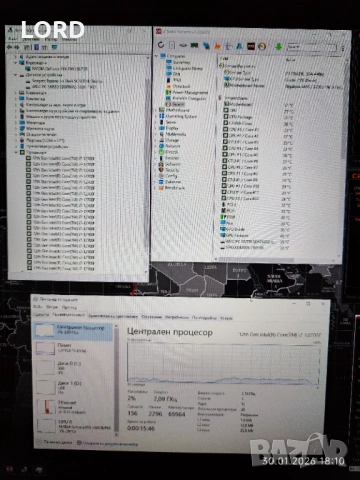Collapse the Дискови устройства node in Device Manager
Image resolution: width=360 pixels, height=480 pixels.
(15, 75)
